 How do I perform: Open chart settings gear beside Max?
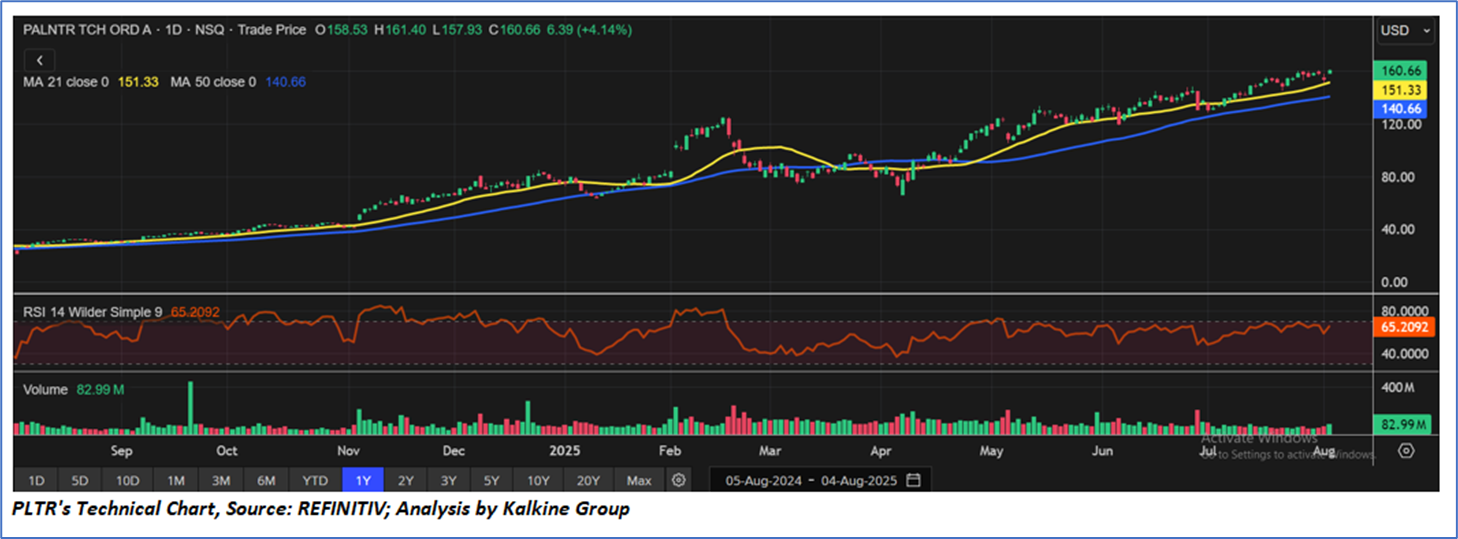[x=679, y=480]
